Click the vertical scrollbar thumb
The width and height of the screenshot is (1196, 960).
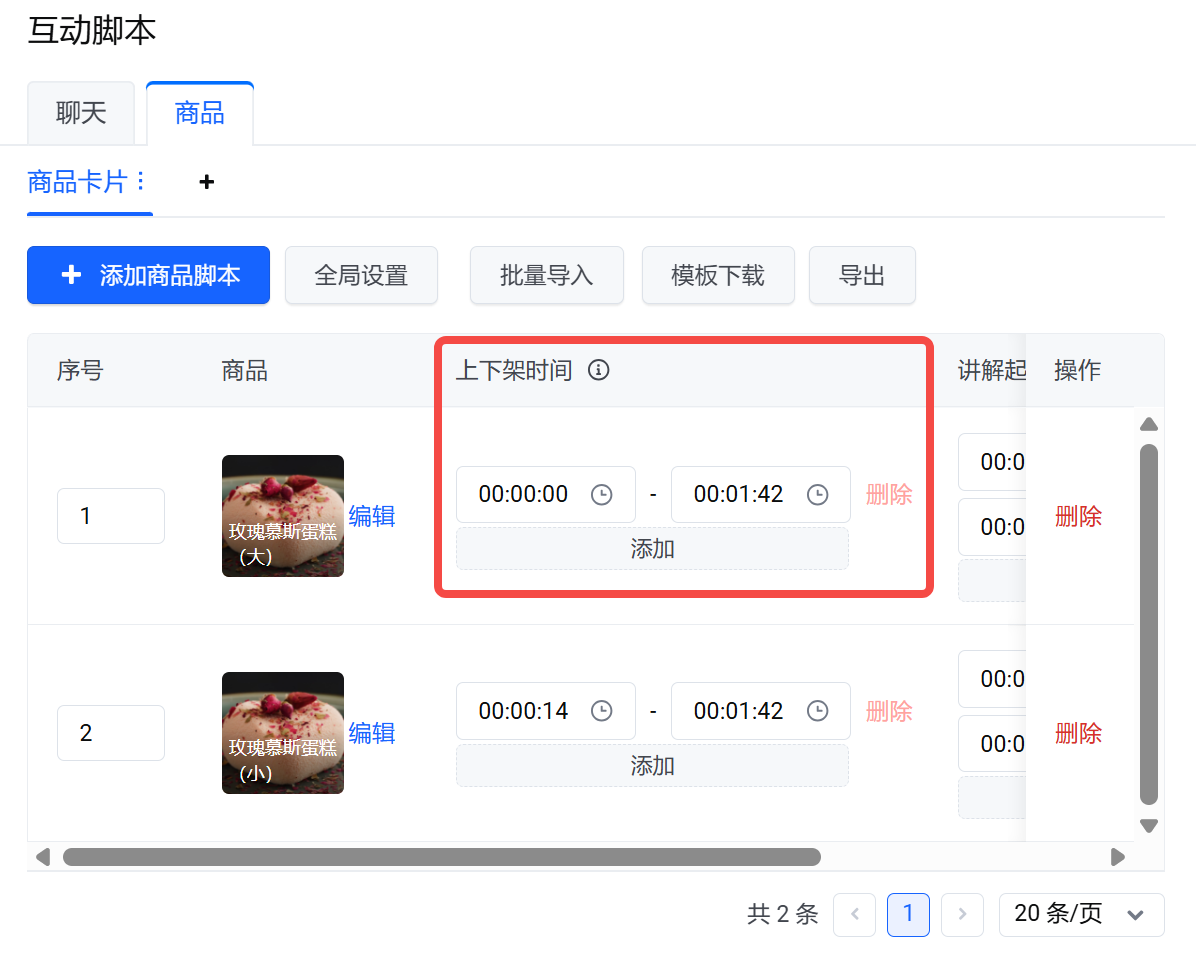click(1149, 624)
